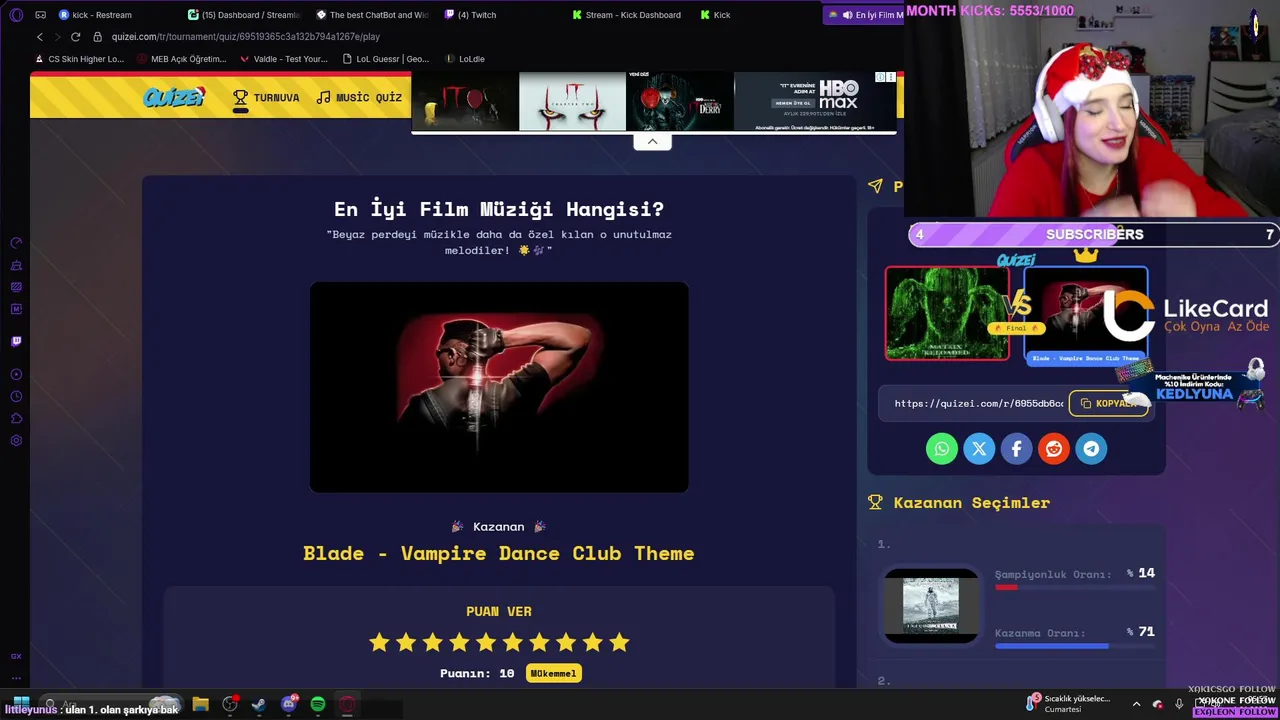Open Spotify from the Windows taskbar
The image size is (1280, 720).
coord(318,704)
